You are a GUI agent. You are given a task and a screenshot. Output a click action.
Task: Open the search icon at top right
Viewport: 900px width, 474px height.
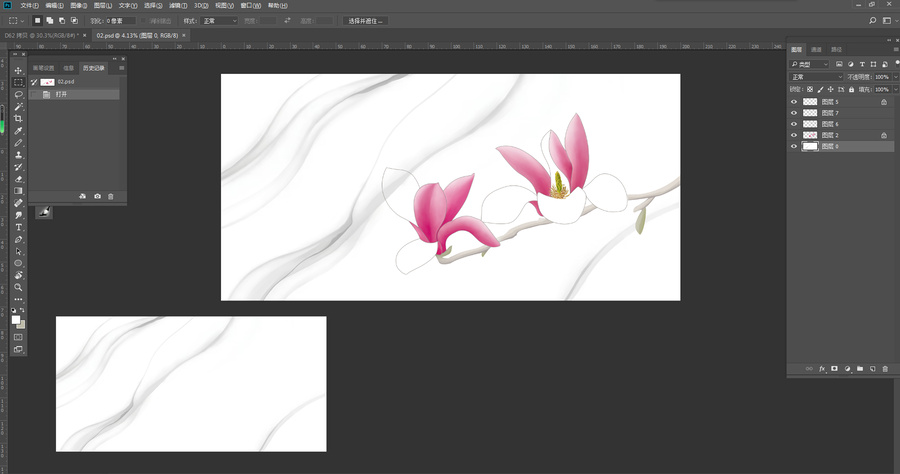(872, 21)
